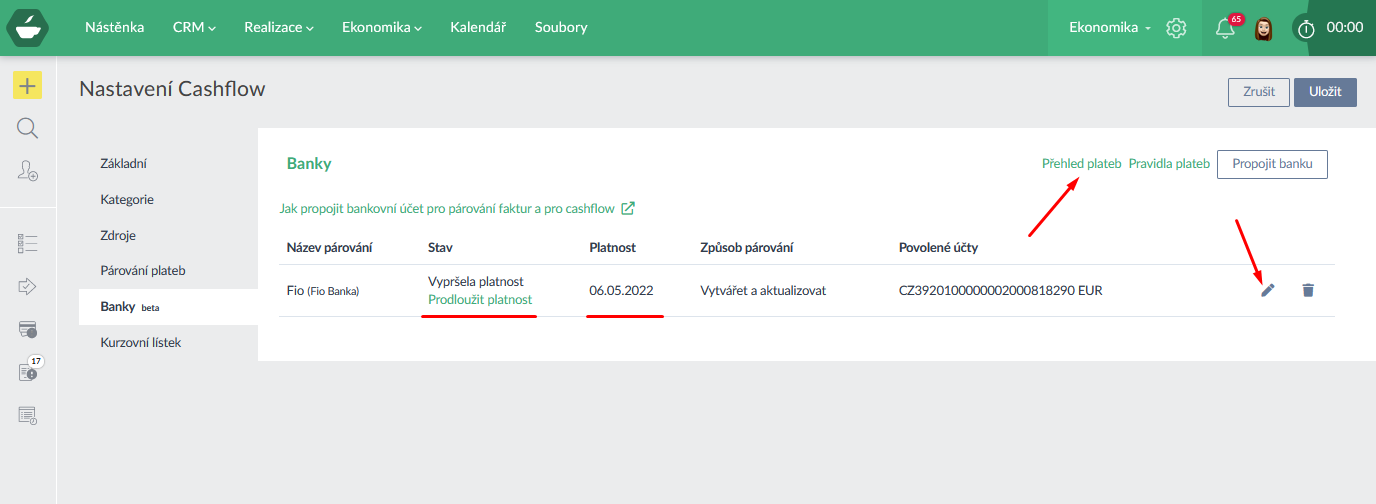Click the Prodloužit platnost link
The image size is (1376, 504).
pyautogui.click(x=480, y=299)
